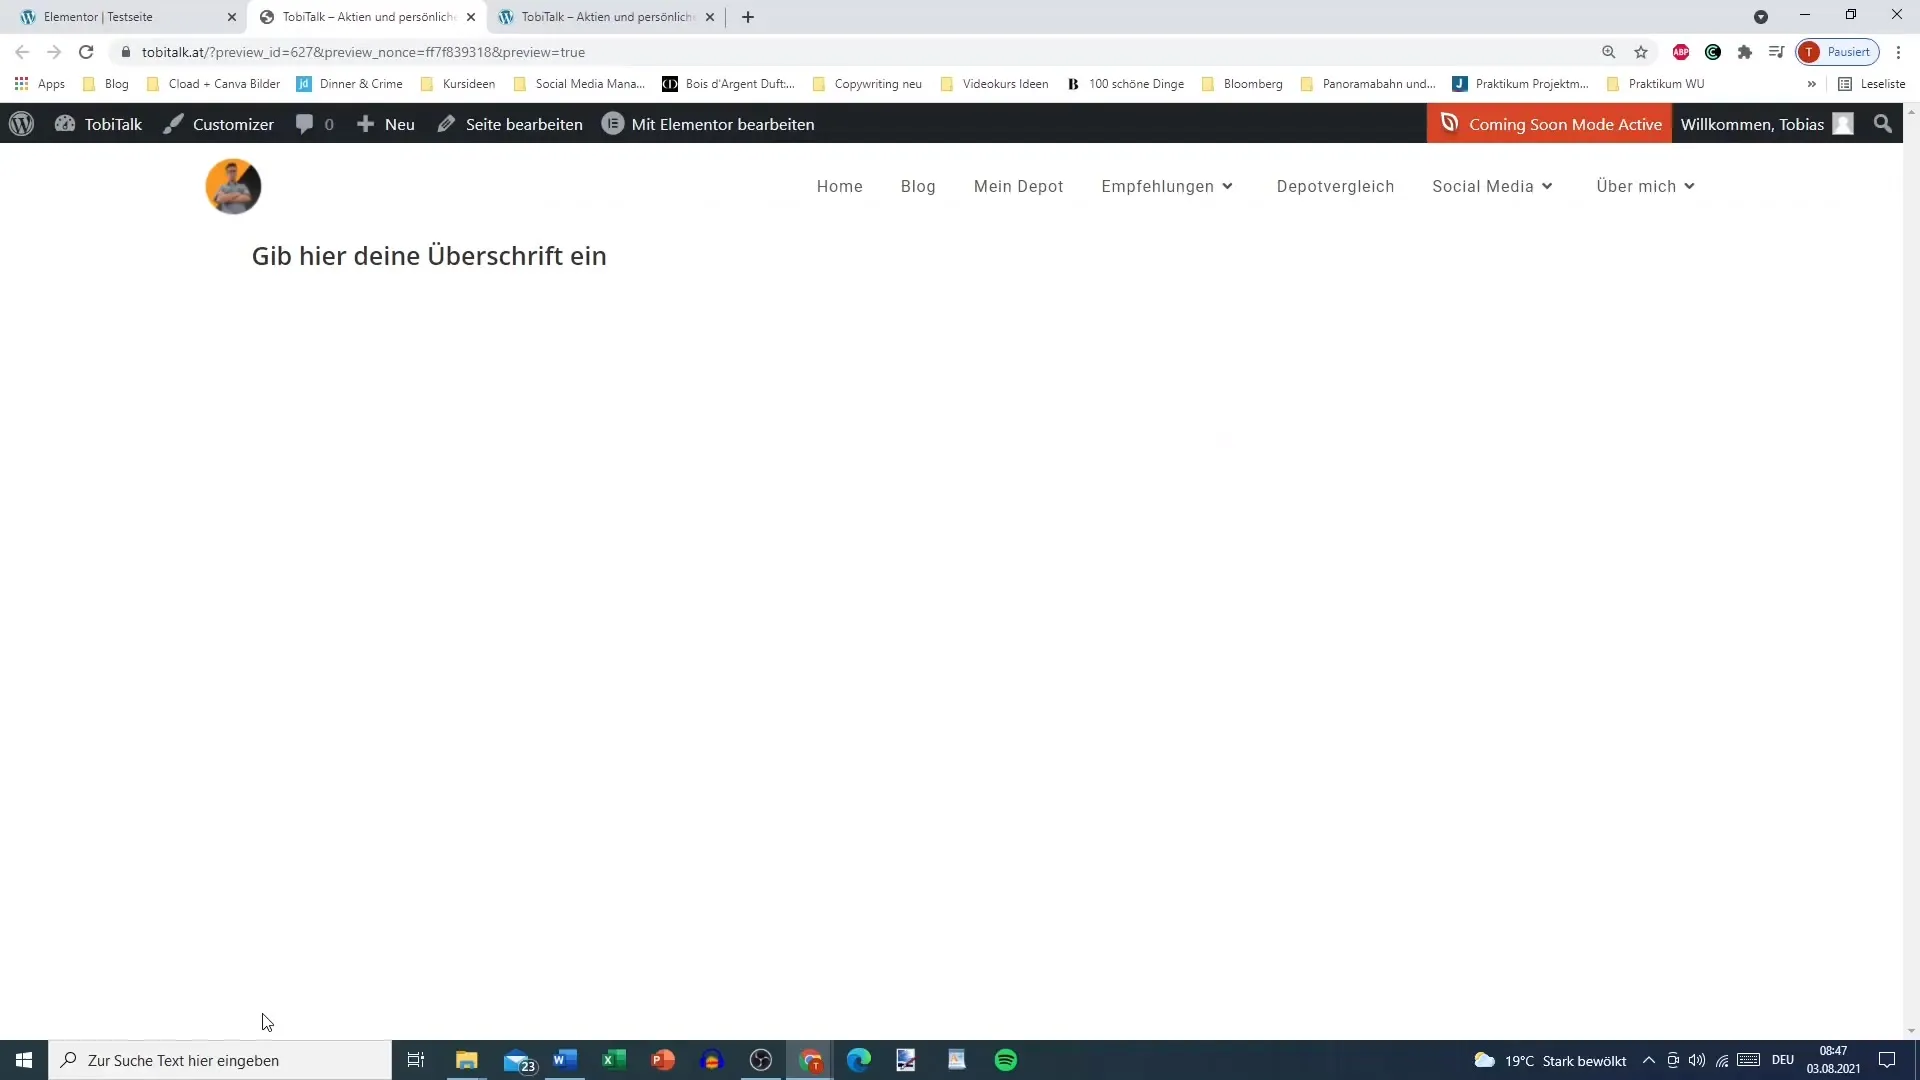The width and height of the screenshot is (1920, 1080).
Task: Close the active TobiTalk preview tab
Action: click(x=471, y=17)
